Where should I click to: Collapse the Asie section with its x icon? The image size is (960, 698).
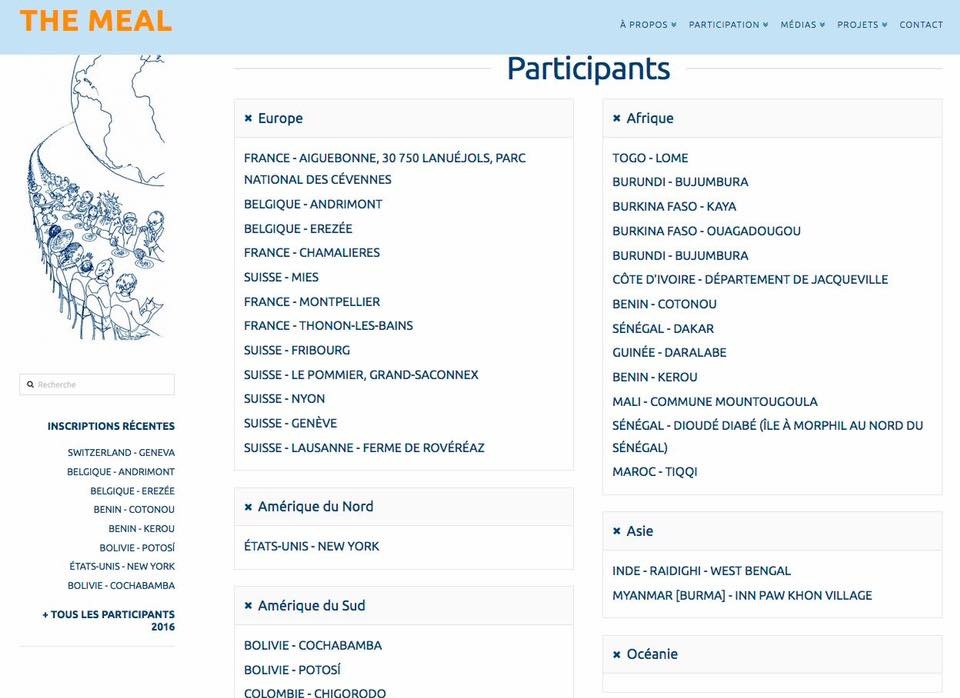(617, 531)
